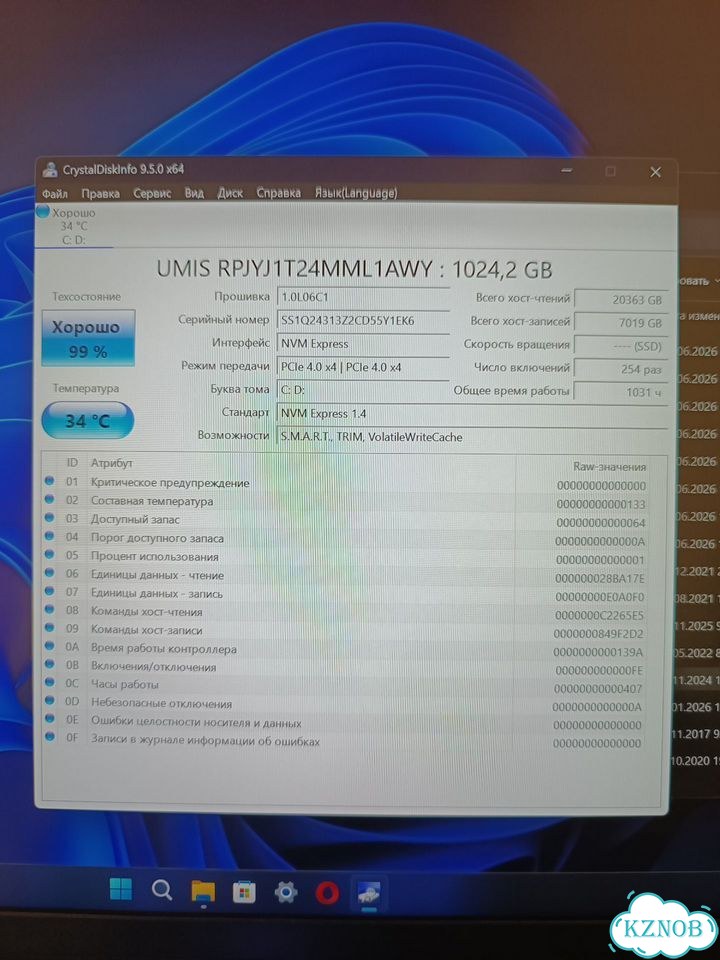This screenshot has width=720, height=960.
Task: Click status dot of Небезопасные отключения row
Action: pos(50,701)
